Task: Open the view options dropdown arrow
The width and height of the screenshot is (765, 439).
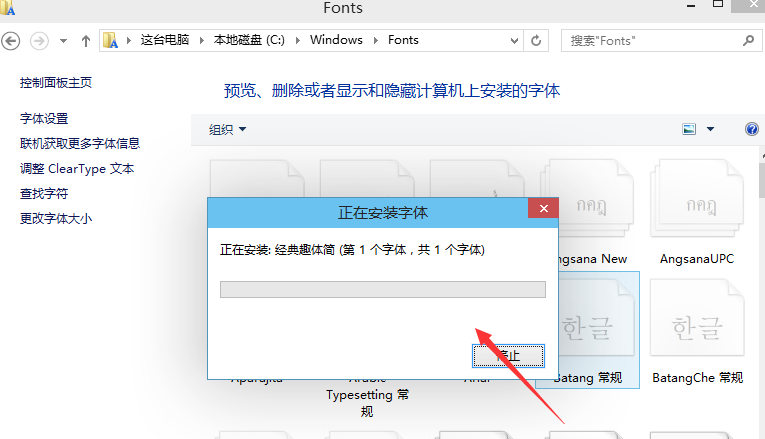Action: [x=710, y=129]
